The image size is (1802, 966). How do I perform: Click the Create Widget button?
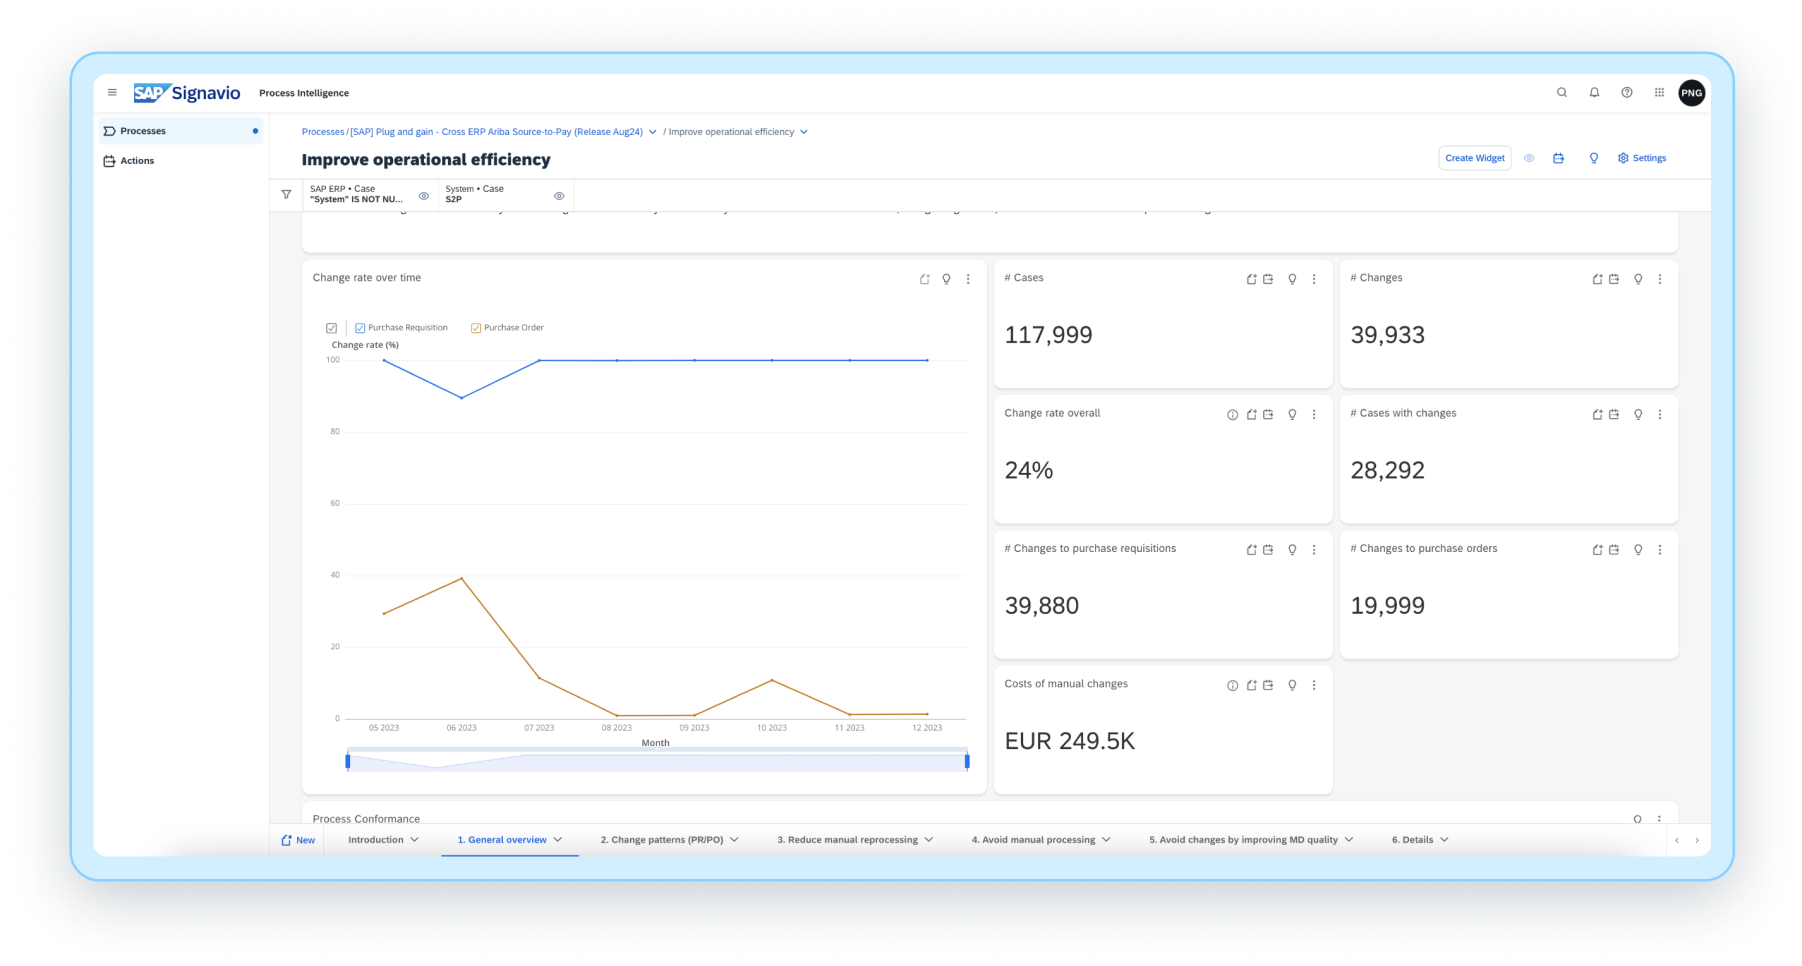click(1474, 158)
